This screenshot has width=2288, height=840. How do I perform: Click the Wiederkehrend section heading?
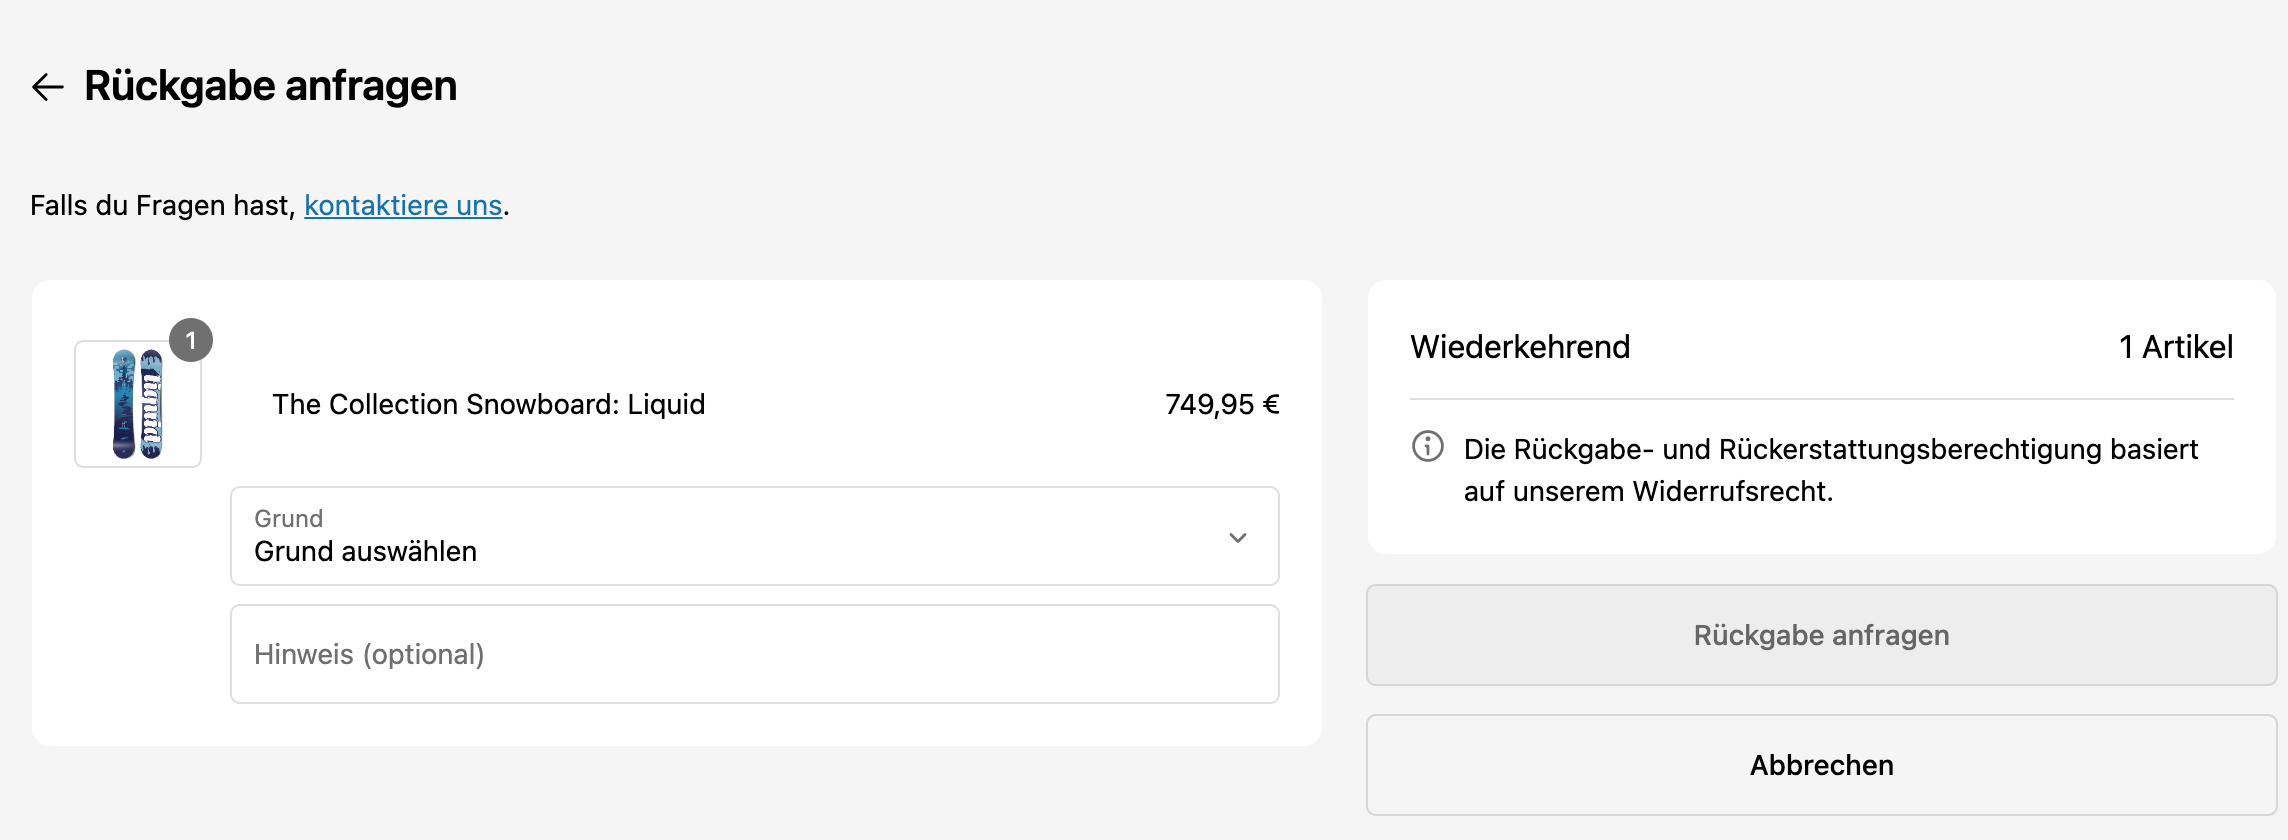pos(1520,347)
